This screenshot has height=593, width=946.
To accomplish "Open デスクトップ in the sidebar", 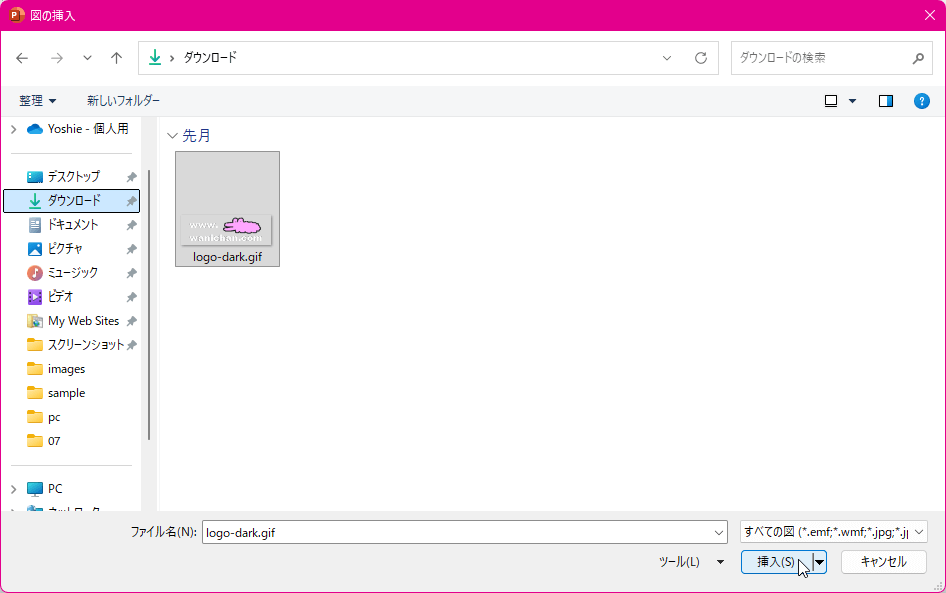I will (x=74, y=177).
